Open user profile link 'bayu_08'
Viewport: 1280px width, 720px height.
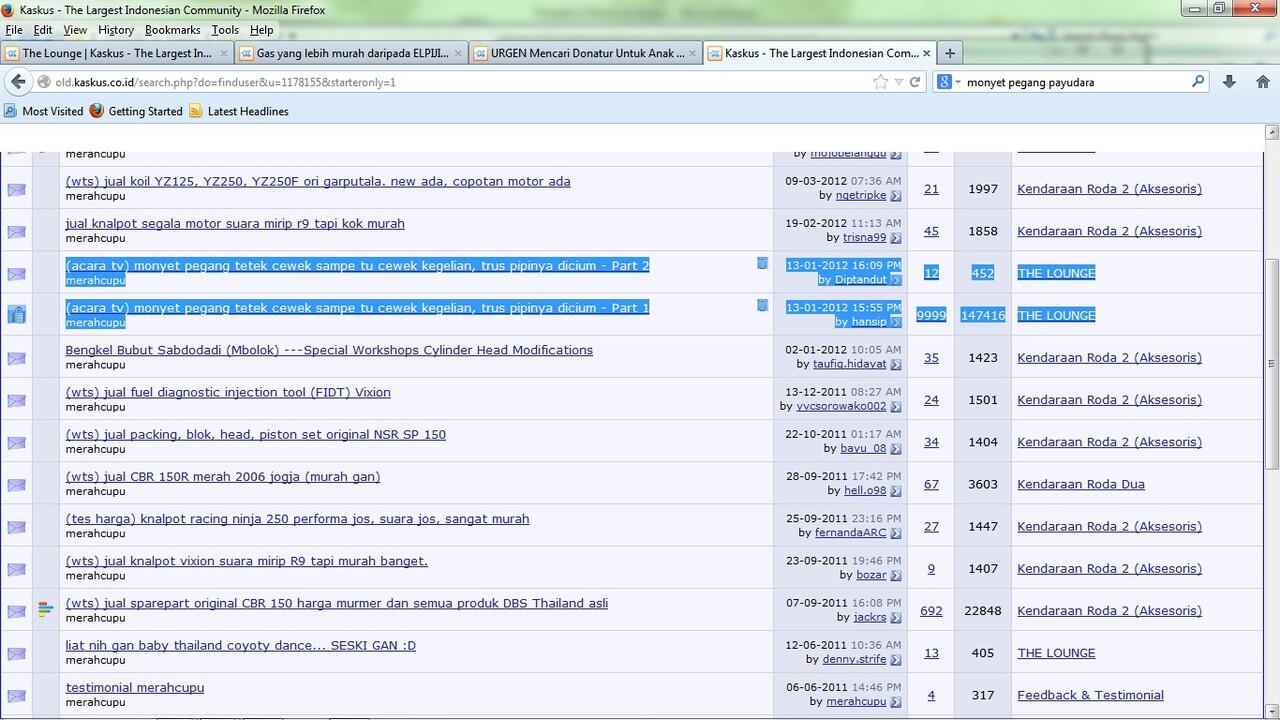click(x=863, y=449)
